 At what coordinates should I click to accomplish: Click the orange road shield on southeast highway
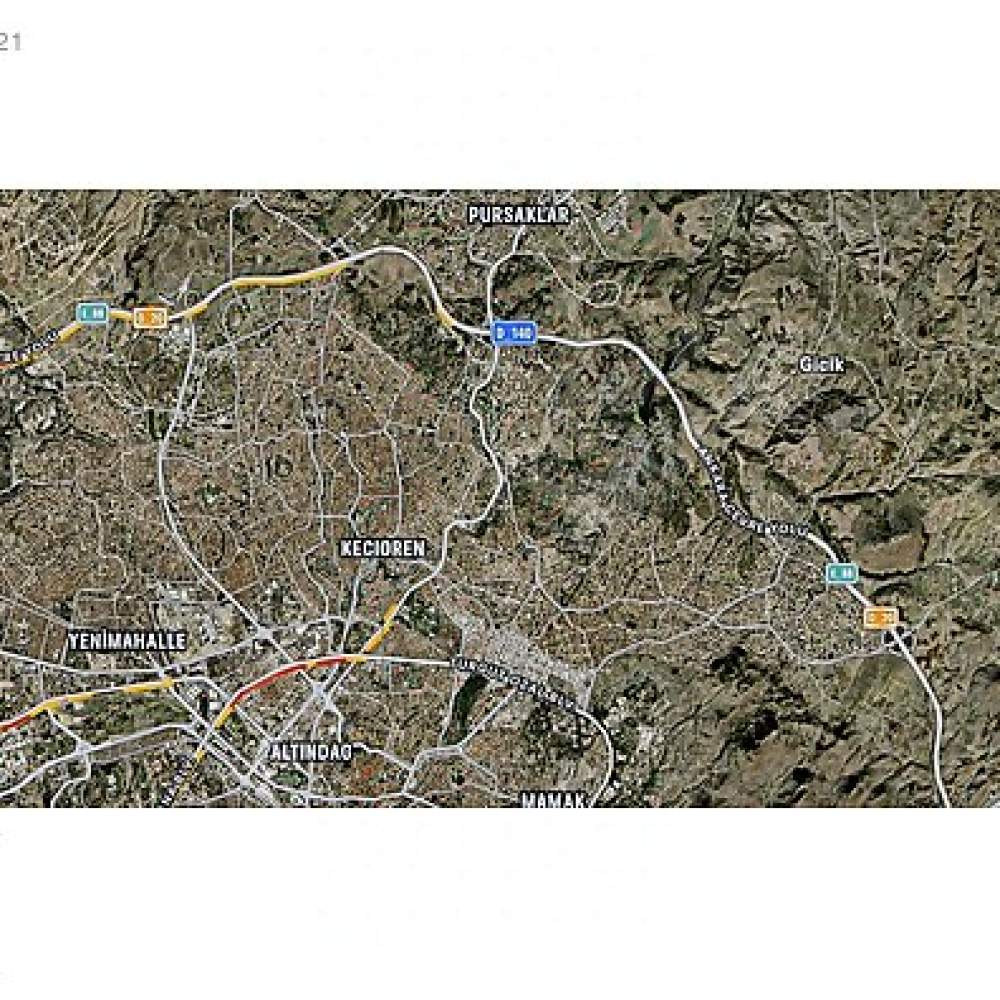tap(881, 617)
